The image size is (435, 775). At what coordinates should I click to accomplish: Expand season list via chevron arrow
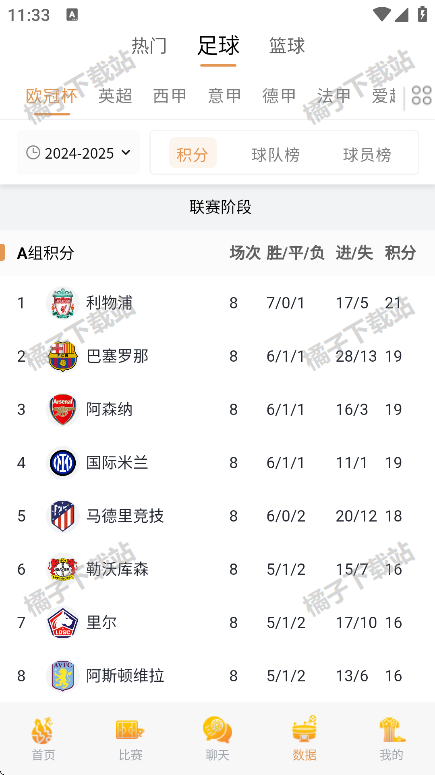pos(126,152)
